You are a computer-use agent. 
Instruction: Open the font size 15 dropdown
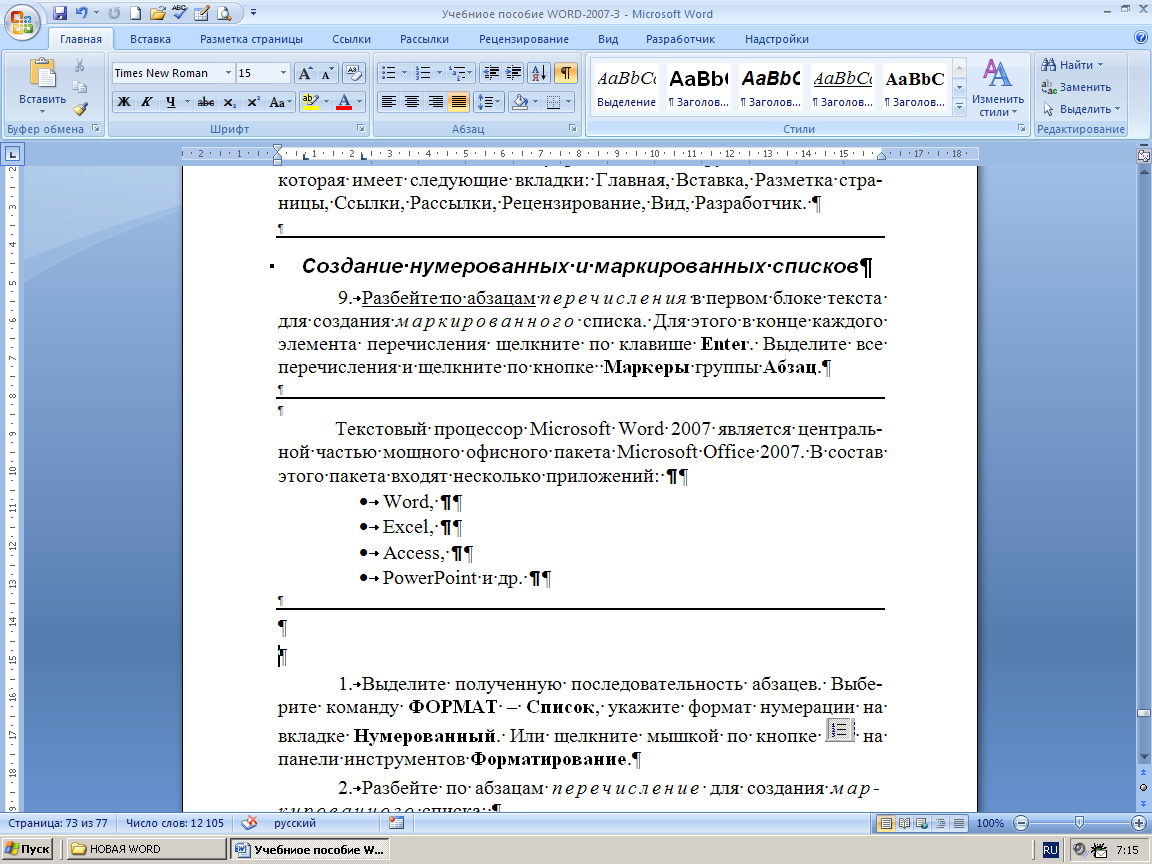pos(283,73)
